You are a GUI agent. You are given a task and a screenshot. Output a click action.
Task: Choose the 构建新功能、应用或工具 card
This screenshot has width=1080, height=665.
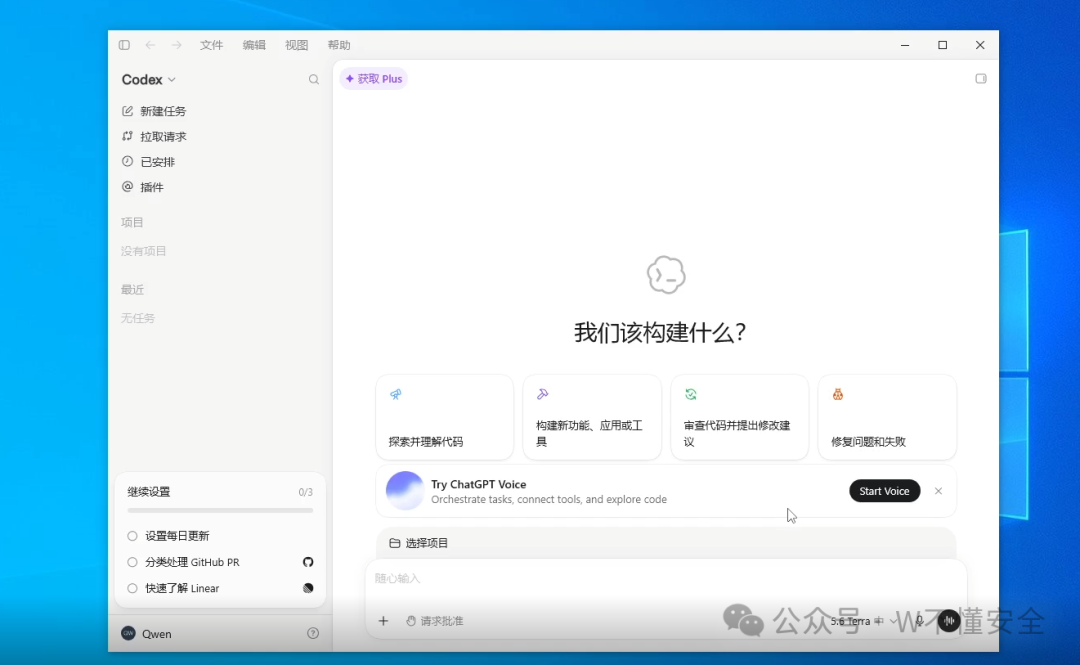(592, 417)
